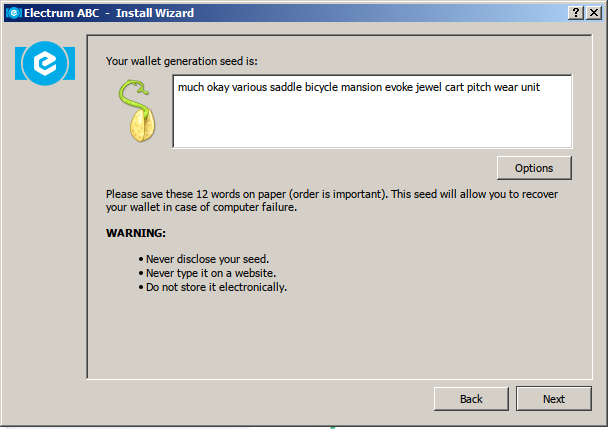Click the "Please save these 12 words" paragraph

(332, 201)
